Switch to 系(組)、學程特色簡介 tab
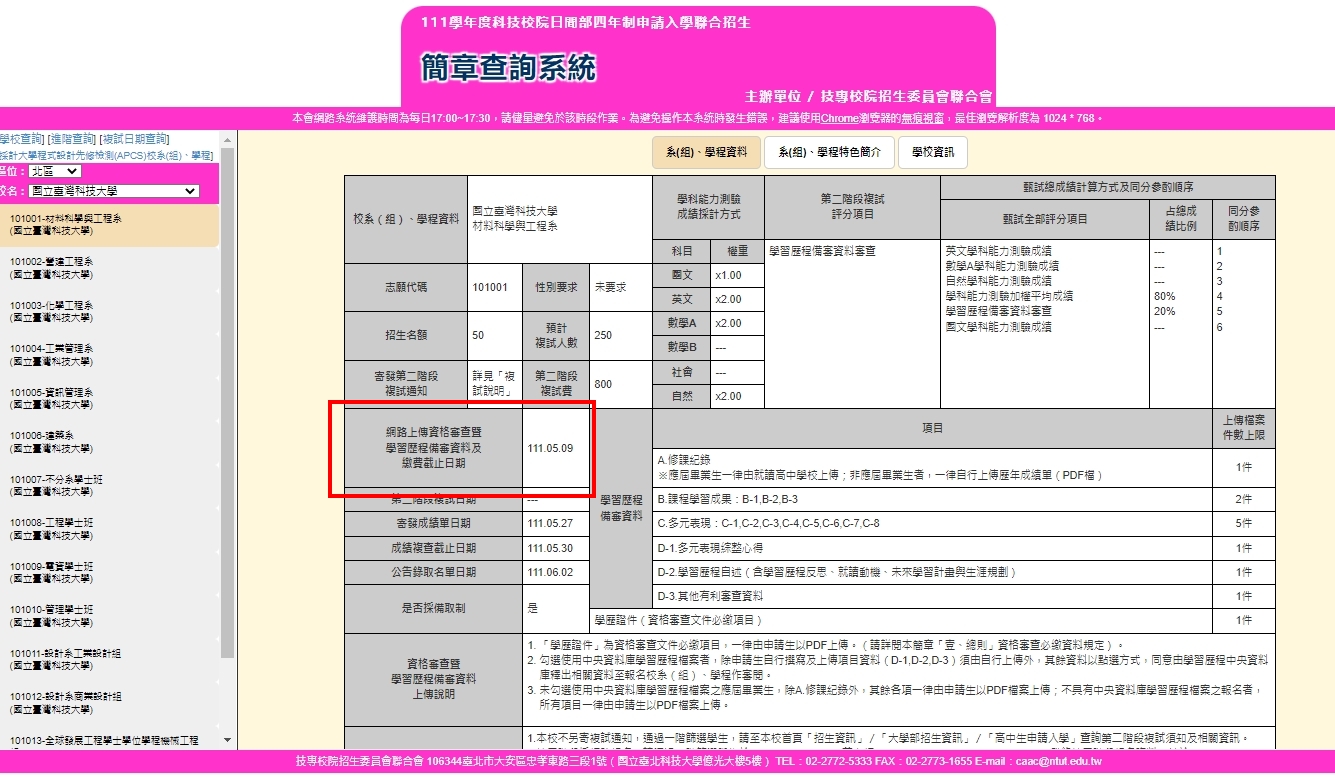 [x=827, y=152]
